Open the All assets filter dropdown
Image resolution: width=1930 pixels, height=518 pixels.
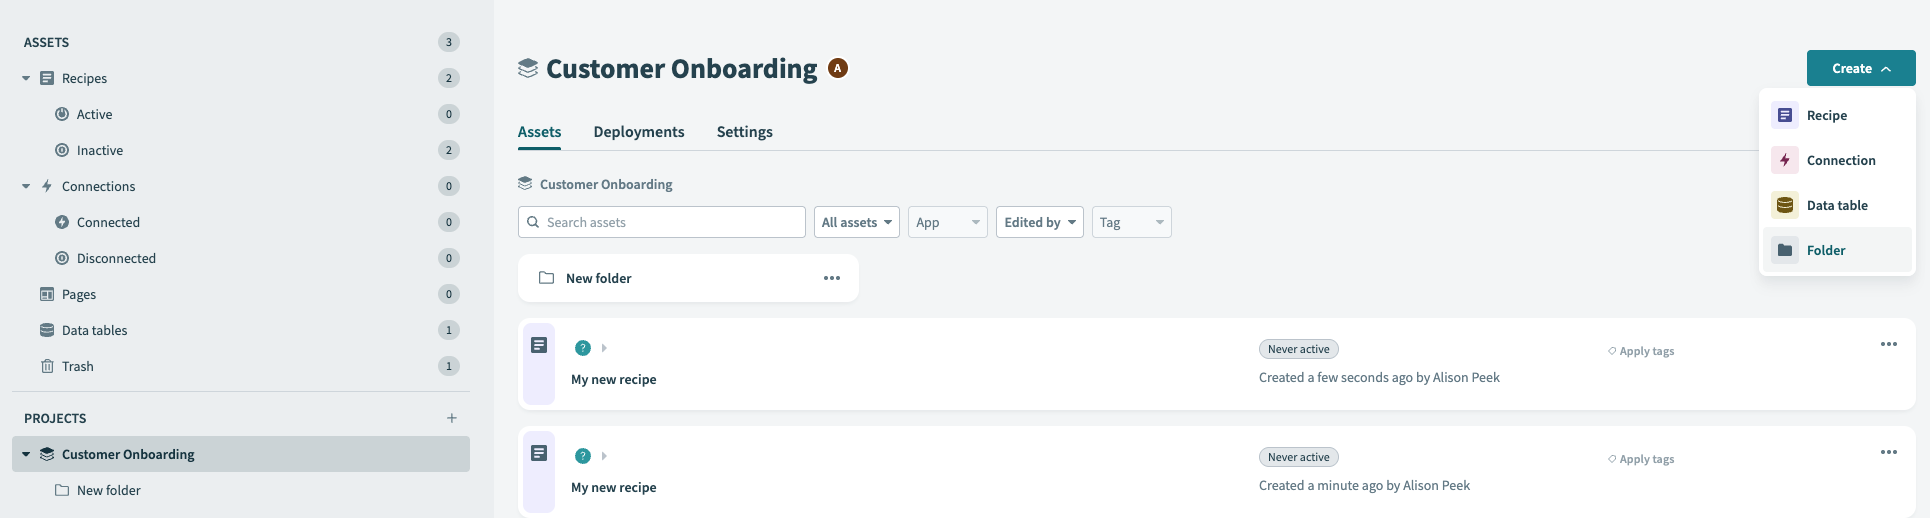[857, 222]
